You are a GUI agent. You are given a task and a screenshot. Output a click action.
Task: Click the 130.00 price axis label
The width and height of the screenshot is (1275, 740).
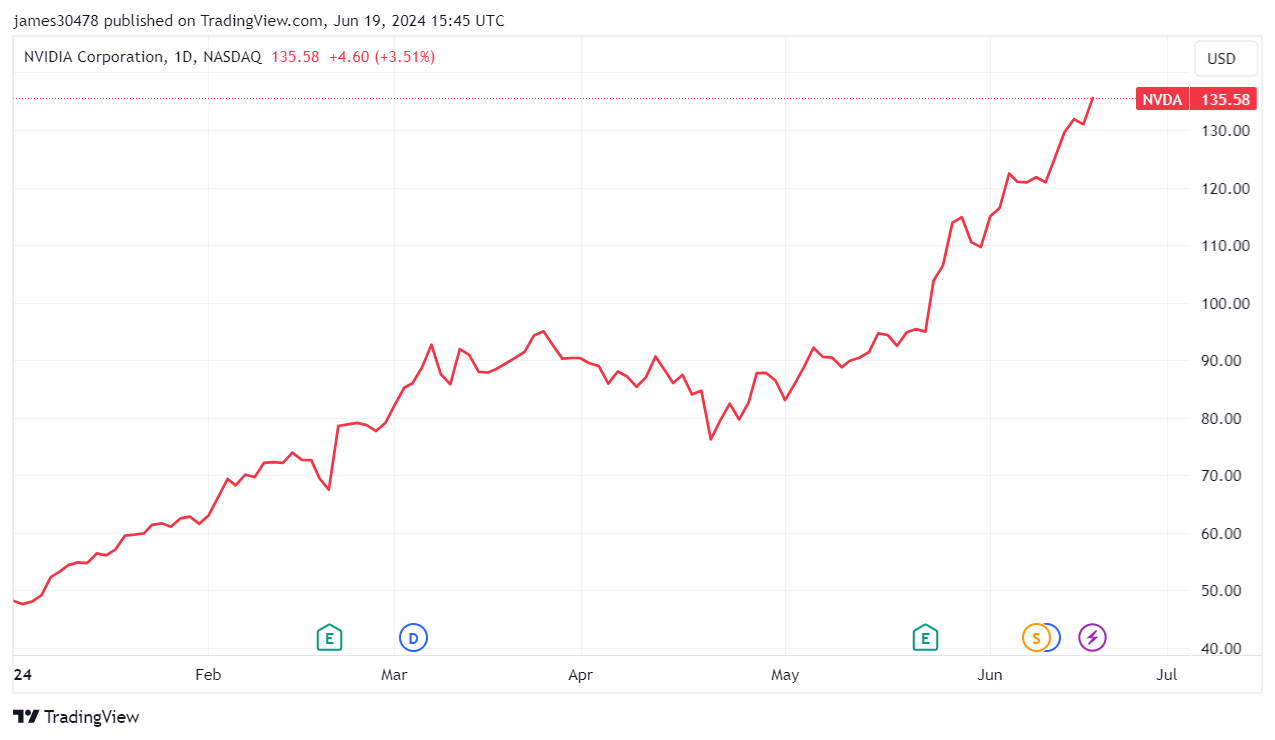click(x=1225, y=130)
